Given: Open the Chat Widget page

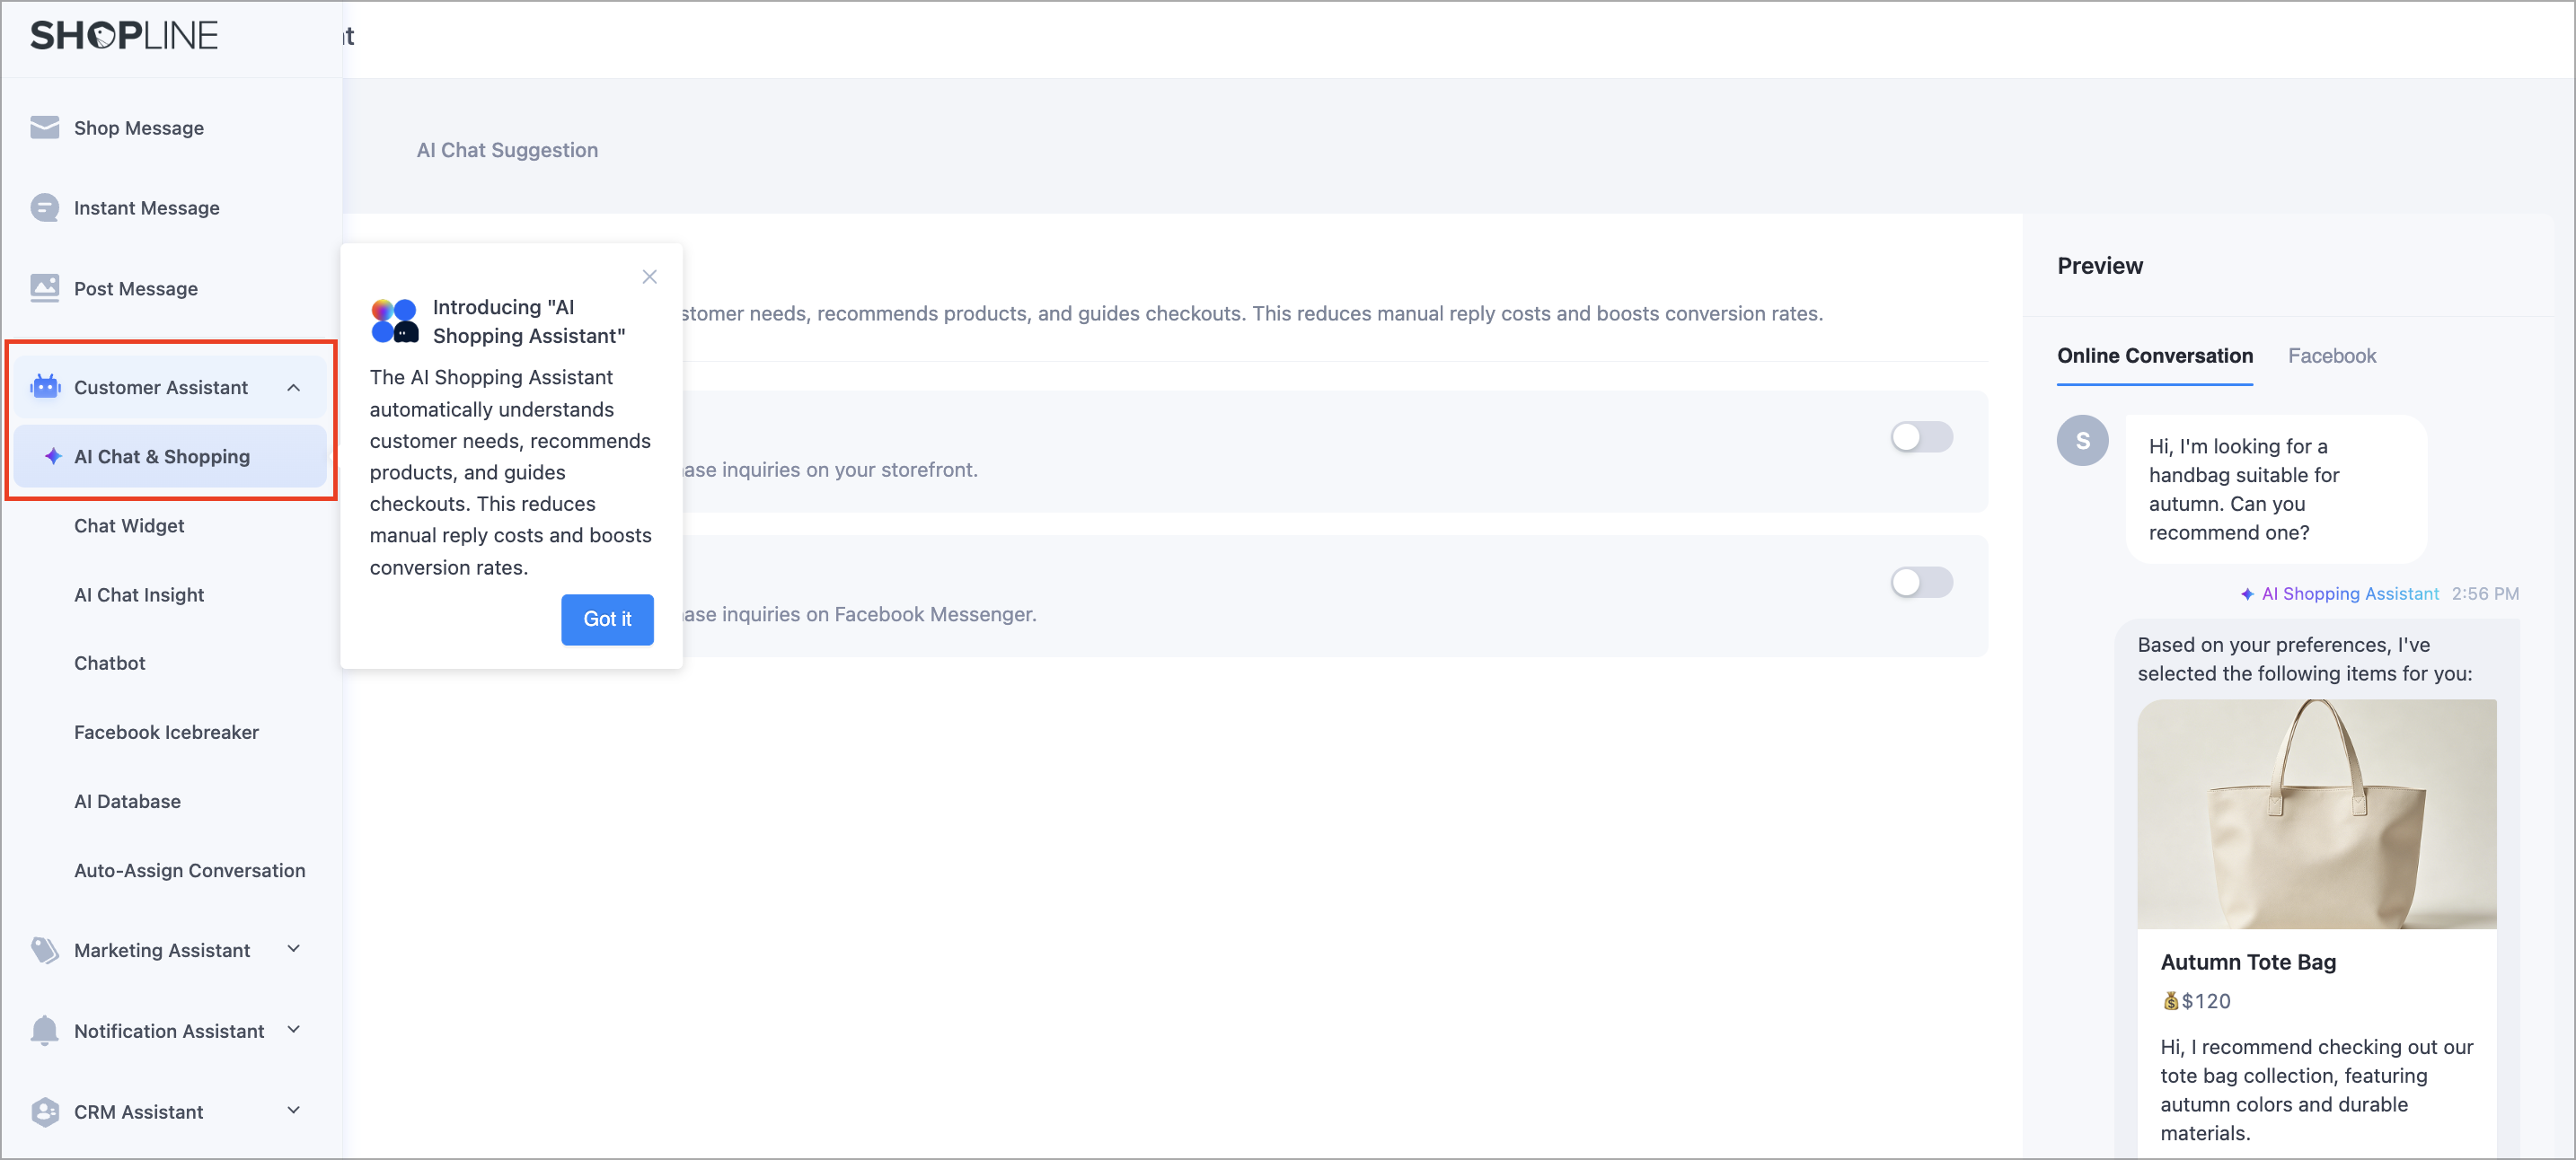Looking at the screenshot, I should [x=129, y=525].
